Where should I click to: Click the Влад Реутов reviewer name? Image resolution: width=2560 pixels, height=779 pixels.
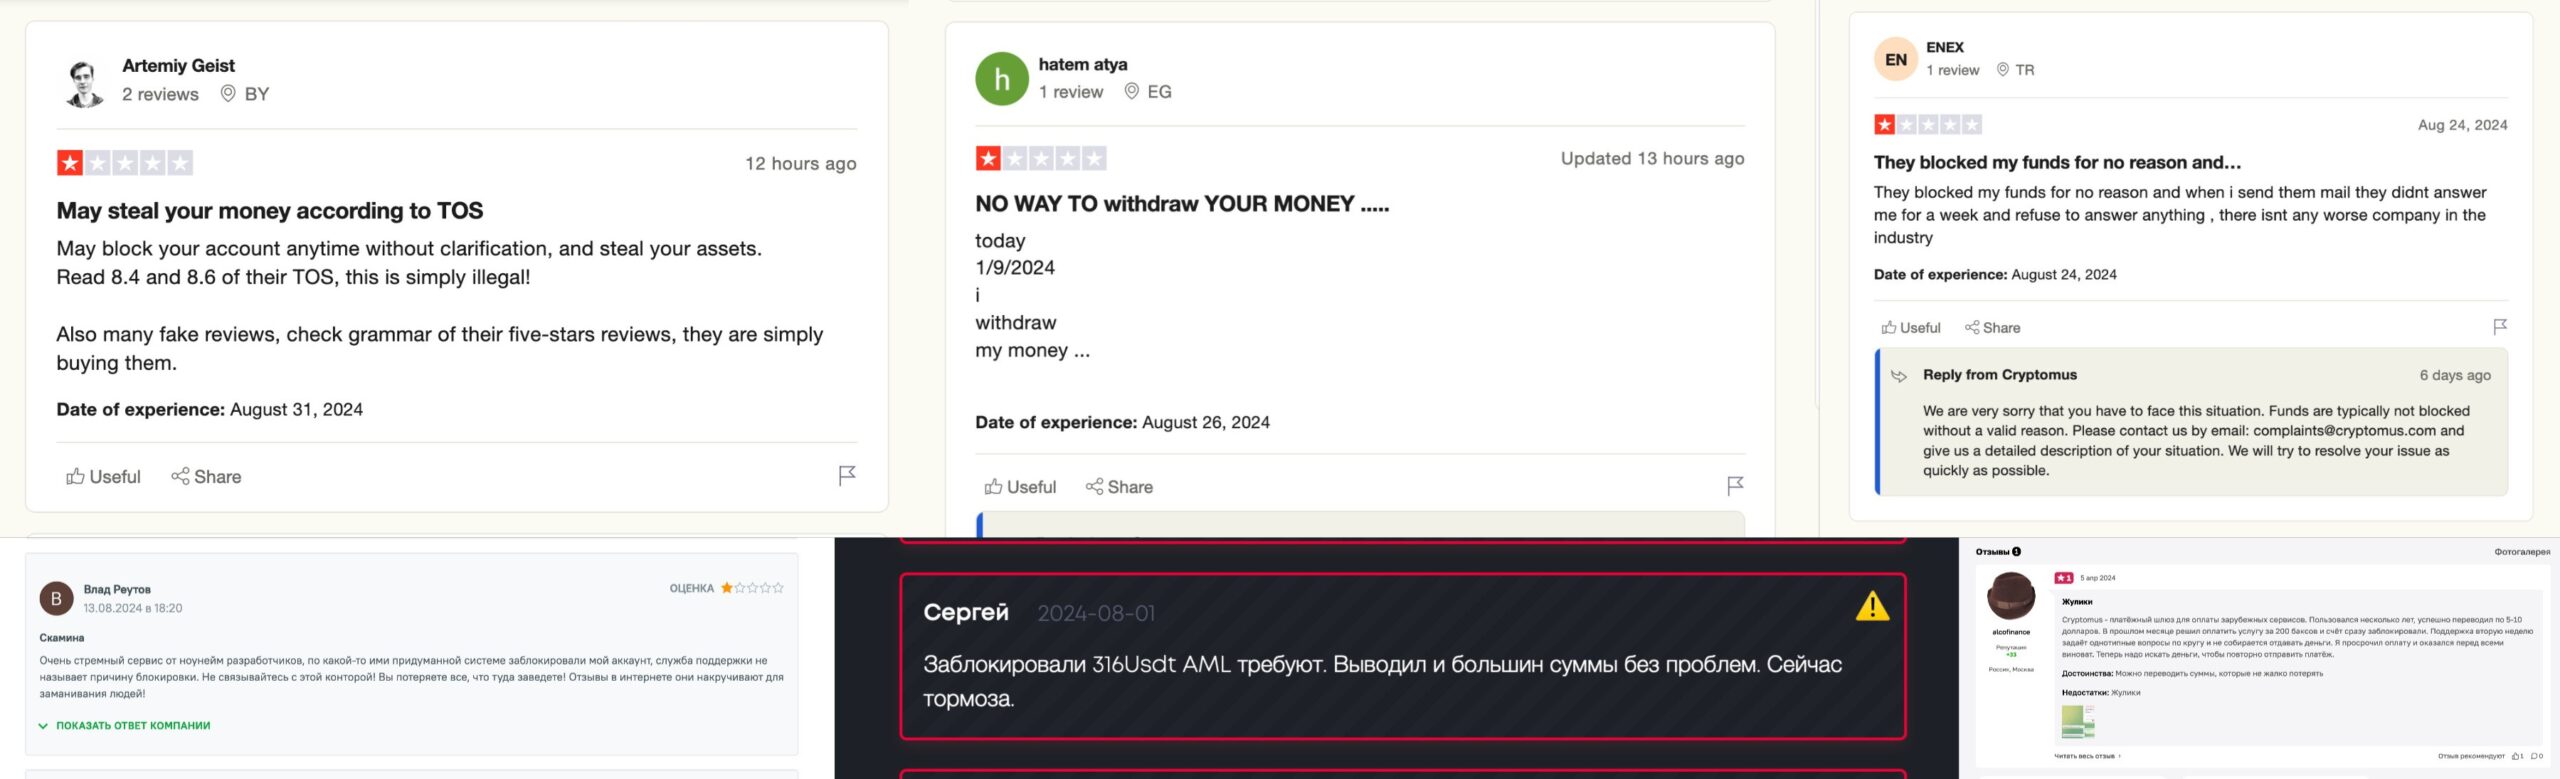point(117,589)
